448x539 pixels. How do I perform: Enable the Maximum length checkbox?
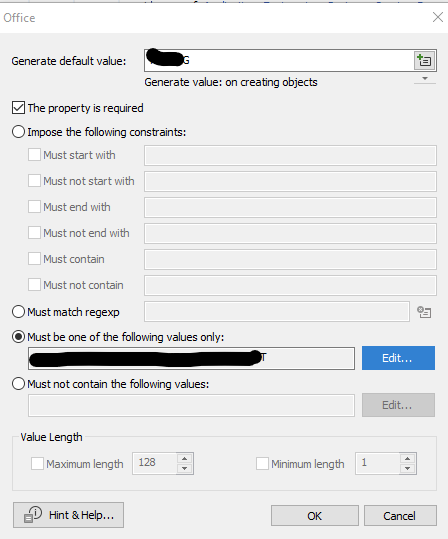(37, 463)
